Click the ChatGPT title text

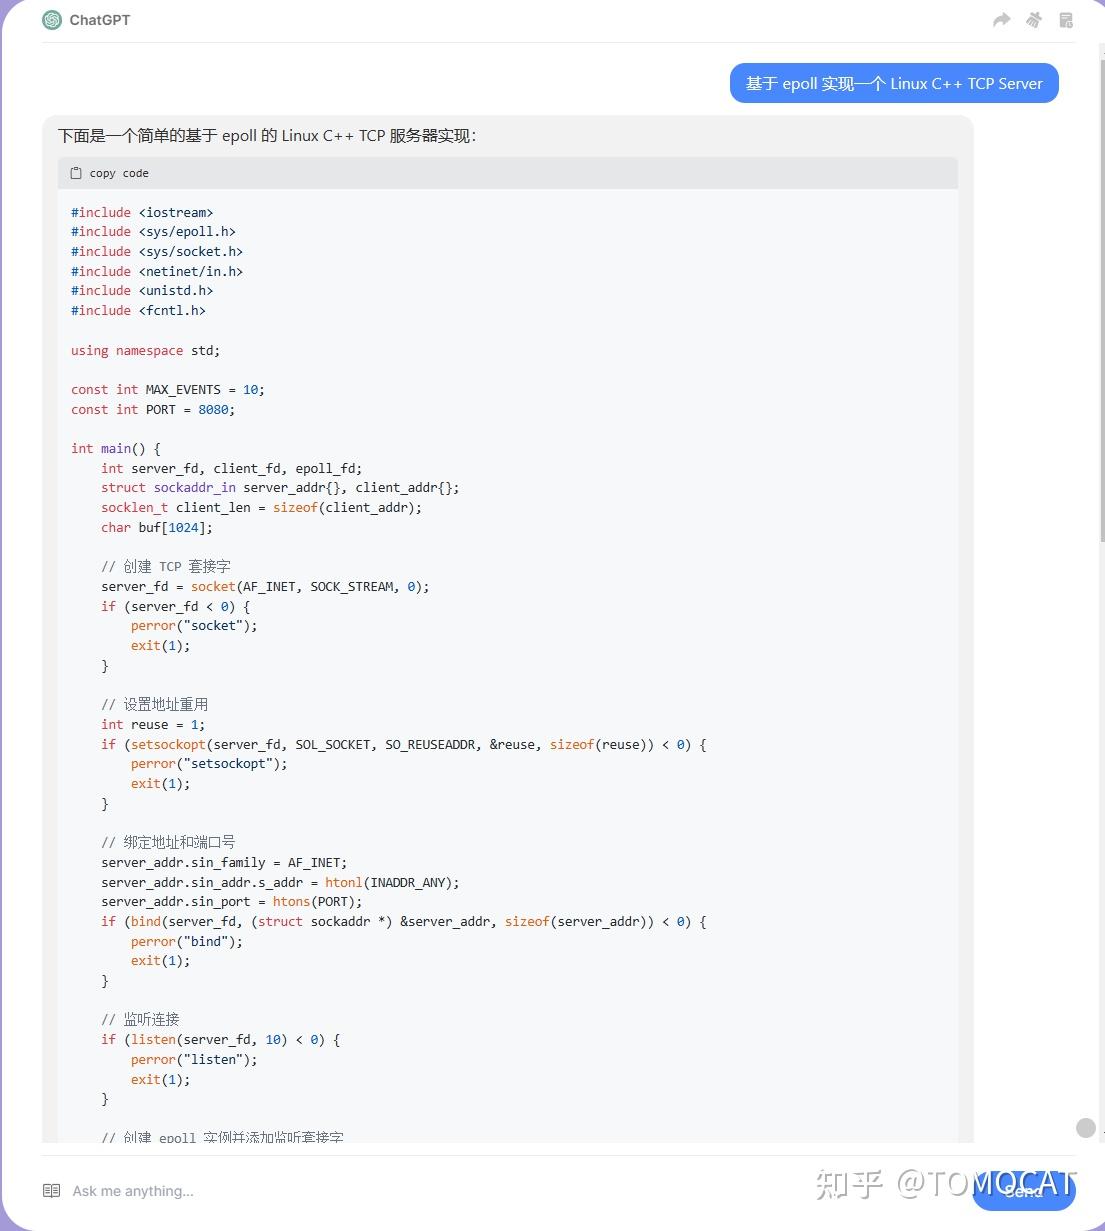click(x=100, y=20)
